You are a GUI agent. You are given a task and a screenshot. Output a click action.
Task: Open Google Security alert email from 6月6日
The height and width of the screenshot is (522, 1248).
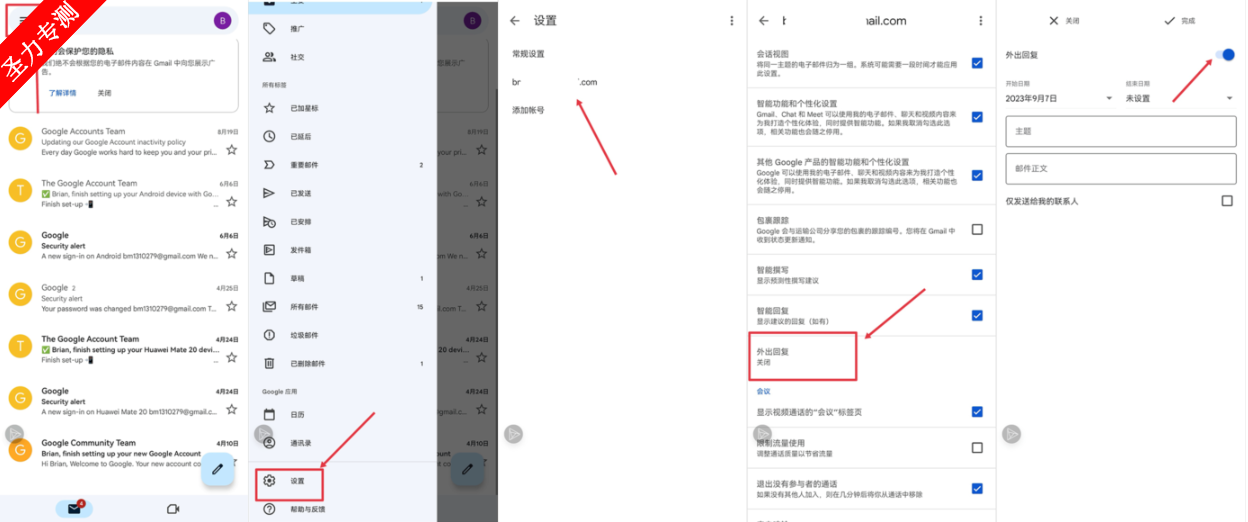pyautogui.click(x=123, y=246)
